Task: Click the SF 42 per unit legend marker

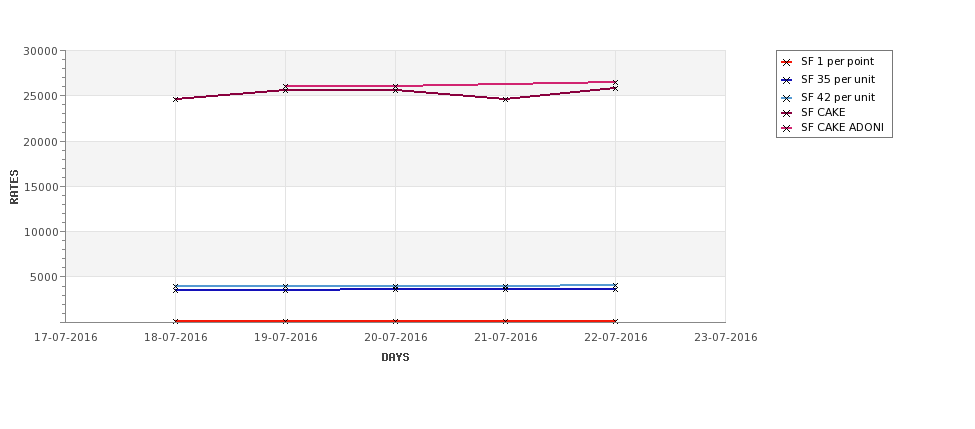Action: click(x=787, y=98)
